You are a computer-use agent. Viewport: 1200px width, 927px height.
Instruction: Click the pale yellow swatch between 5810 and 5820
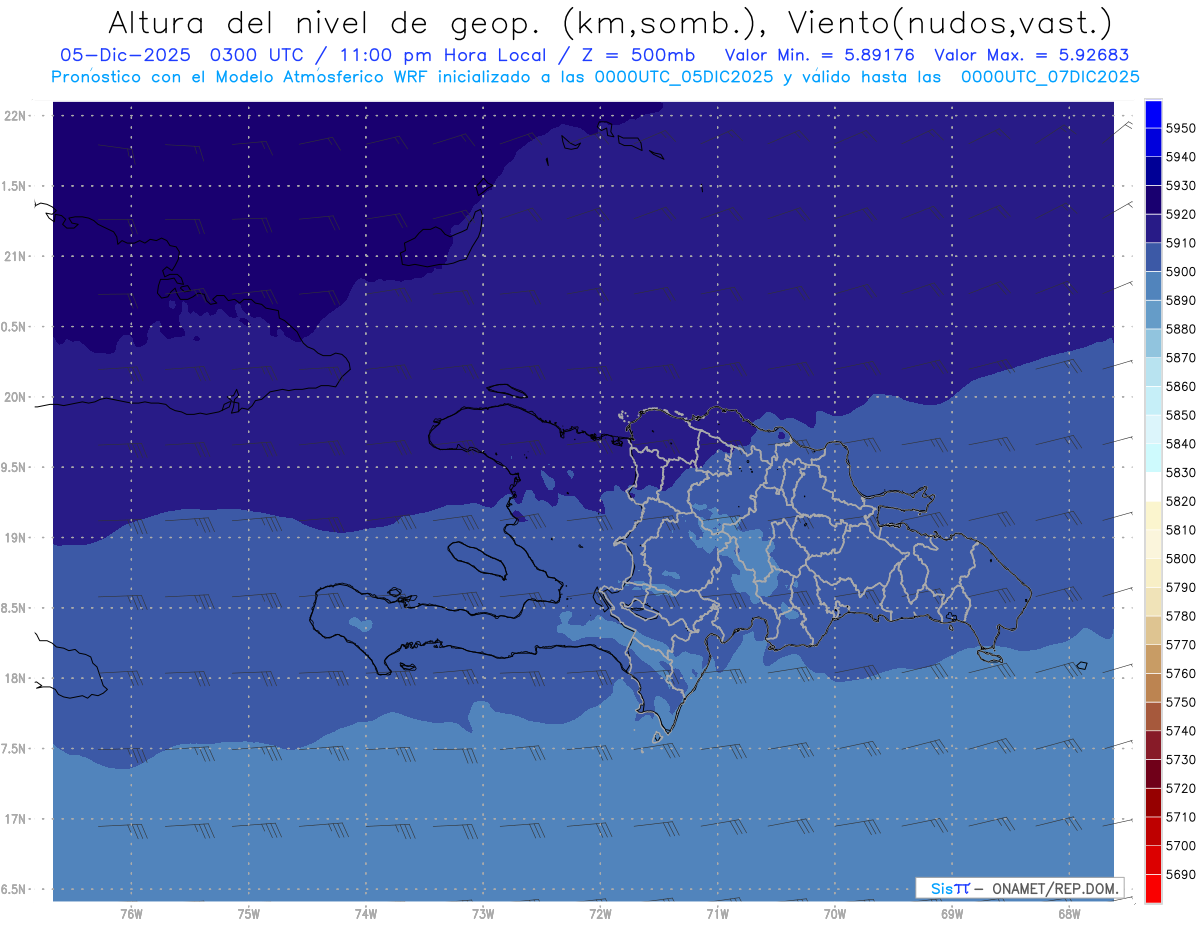point(1152,515)
